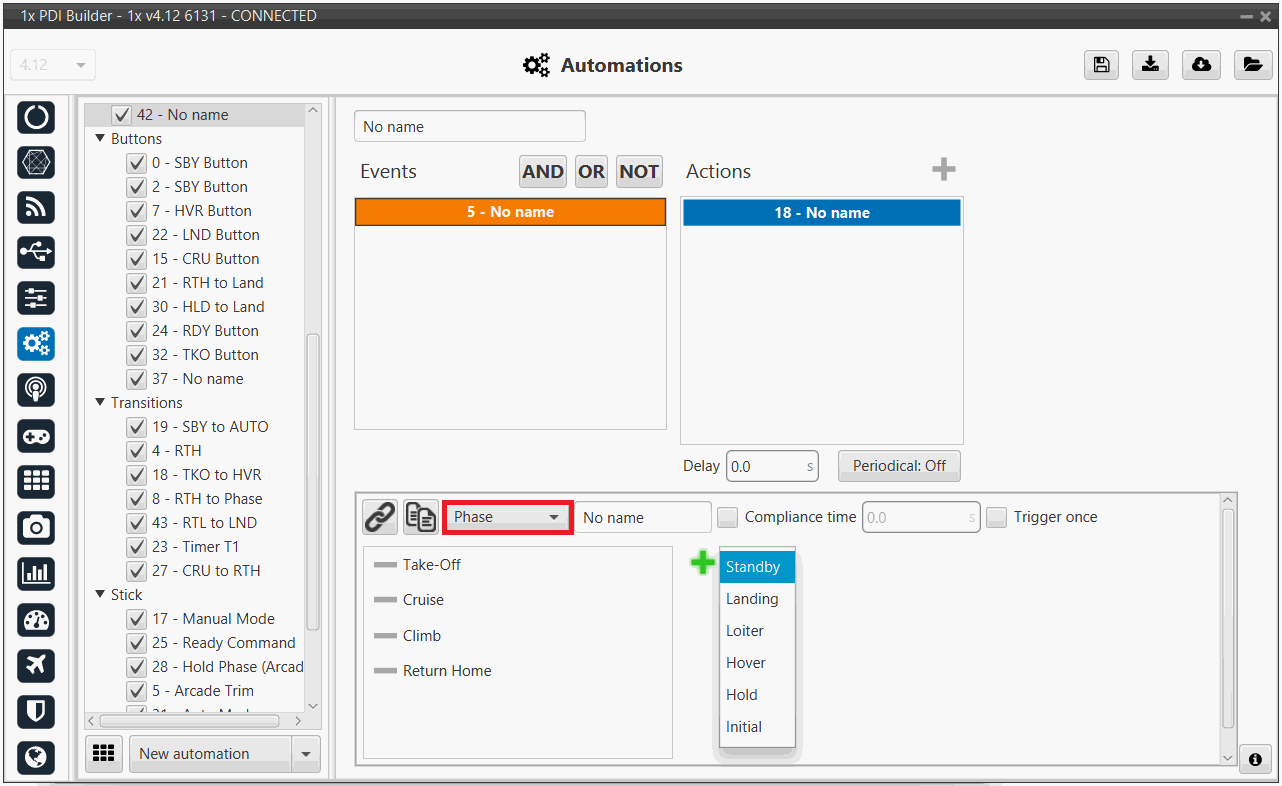The height and width of the screenshot is (786, 1282).
Task: Enable the Trigger once checkbox
Action: tap(996, 517)
